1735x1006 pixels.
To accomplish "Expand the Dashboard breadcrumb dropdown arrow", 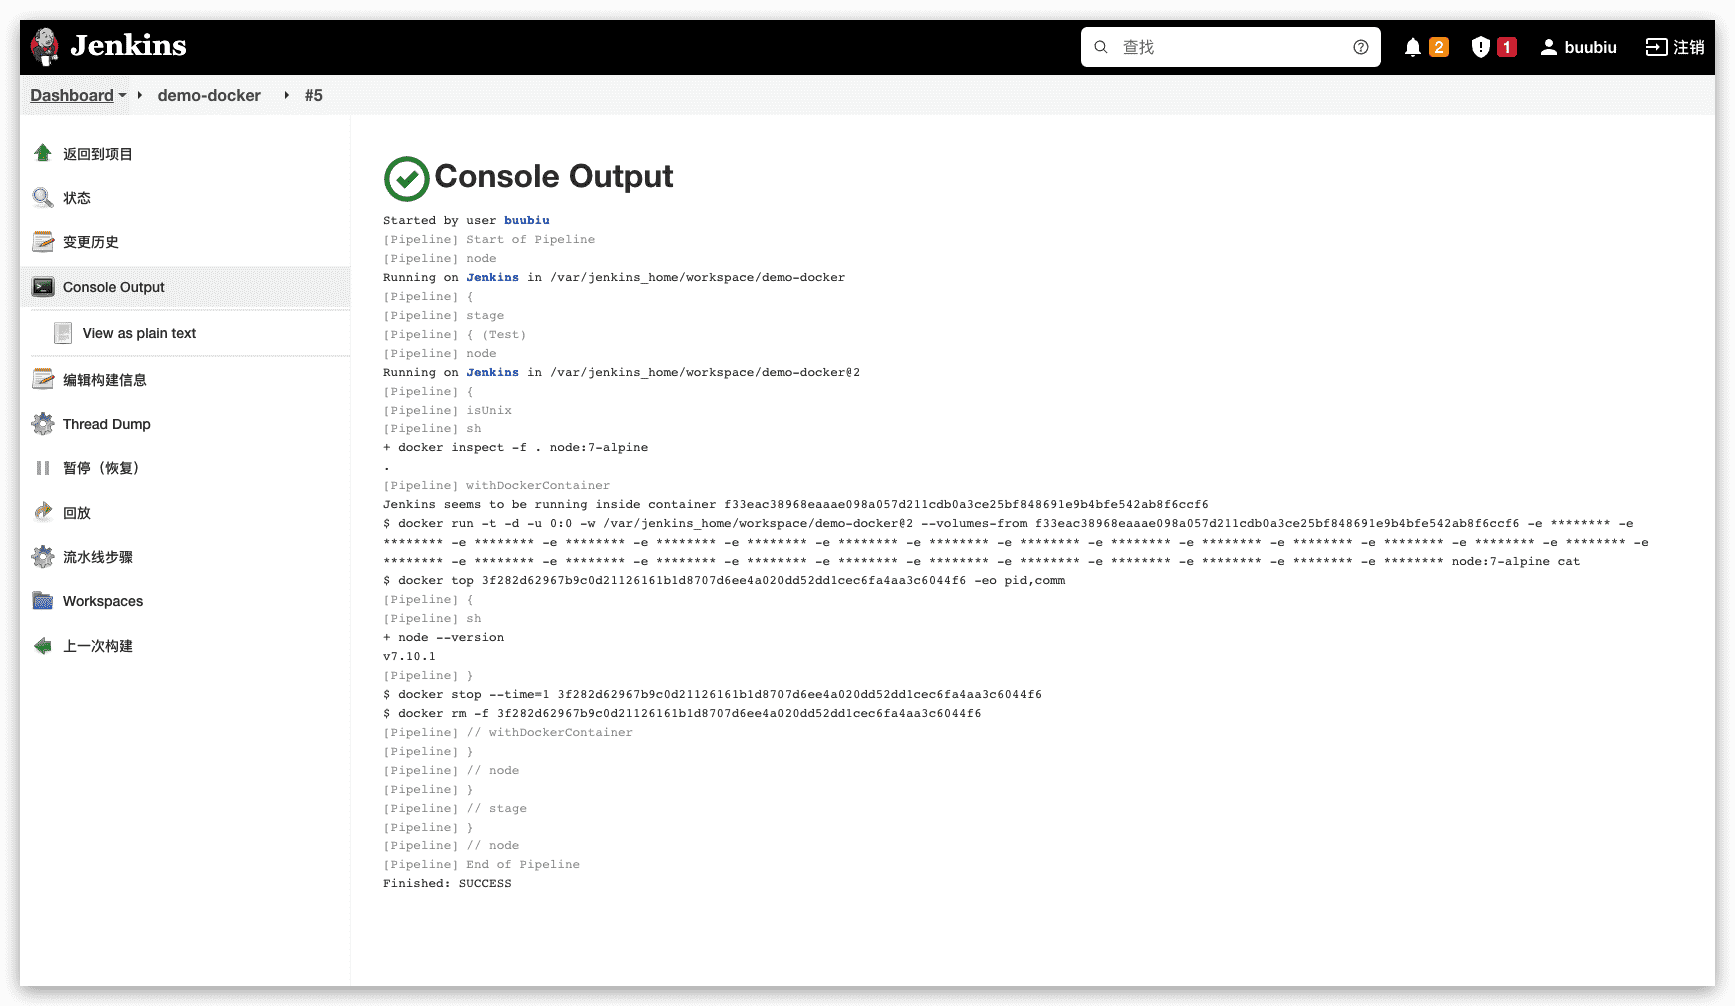I will point(123,96).
